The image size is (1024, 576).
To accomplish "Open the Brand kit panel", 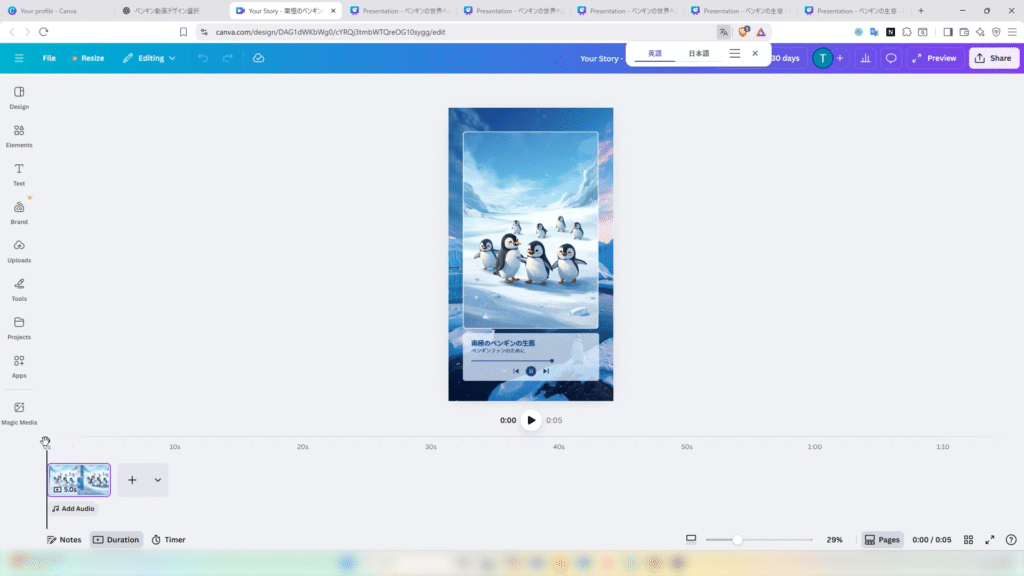I will [19, 212].
